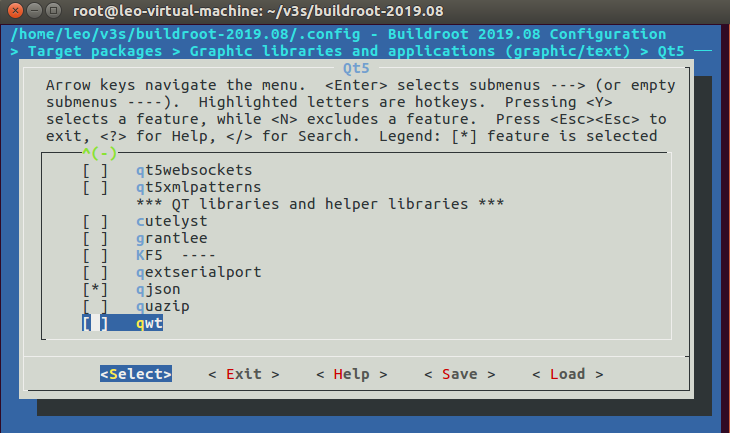Click the Load button

coord(568,374)
